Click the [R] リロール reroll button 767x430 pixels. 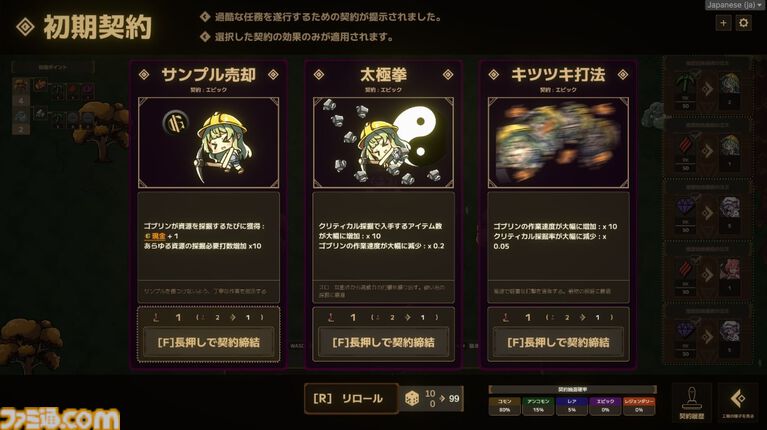point(351,399)
